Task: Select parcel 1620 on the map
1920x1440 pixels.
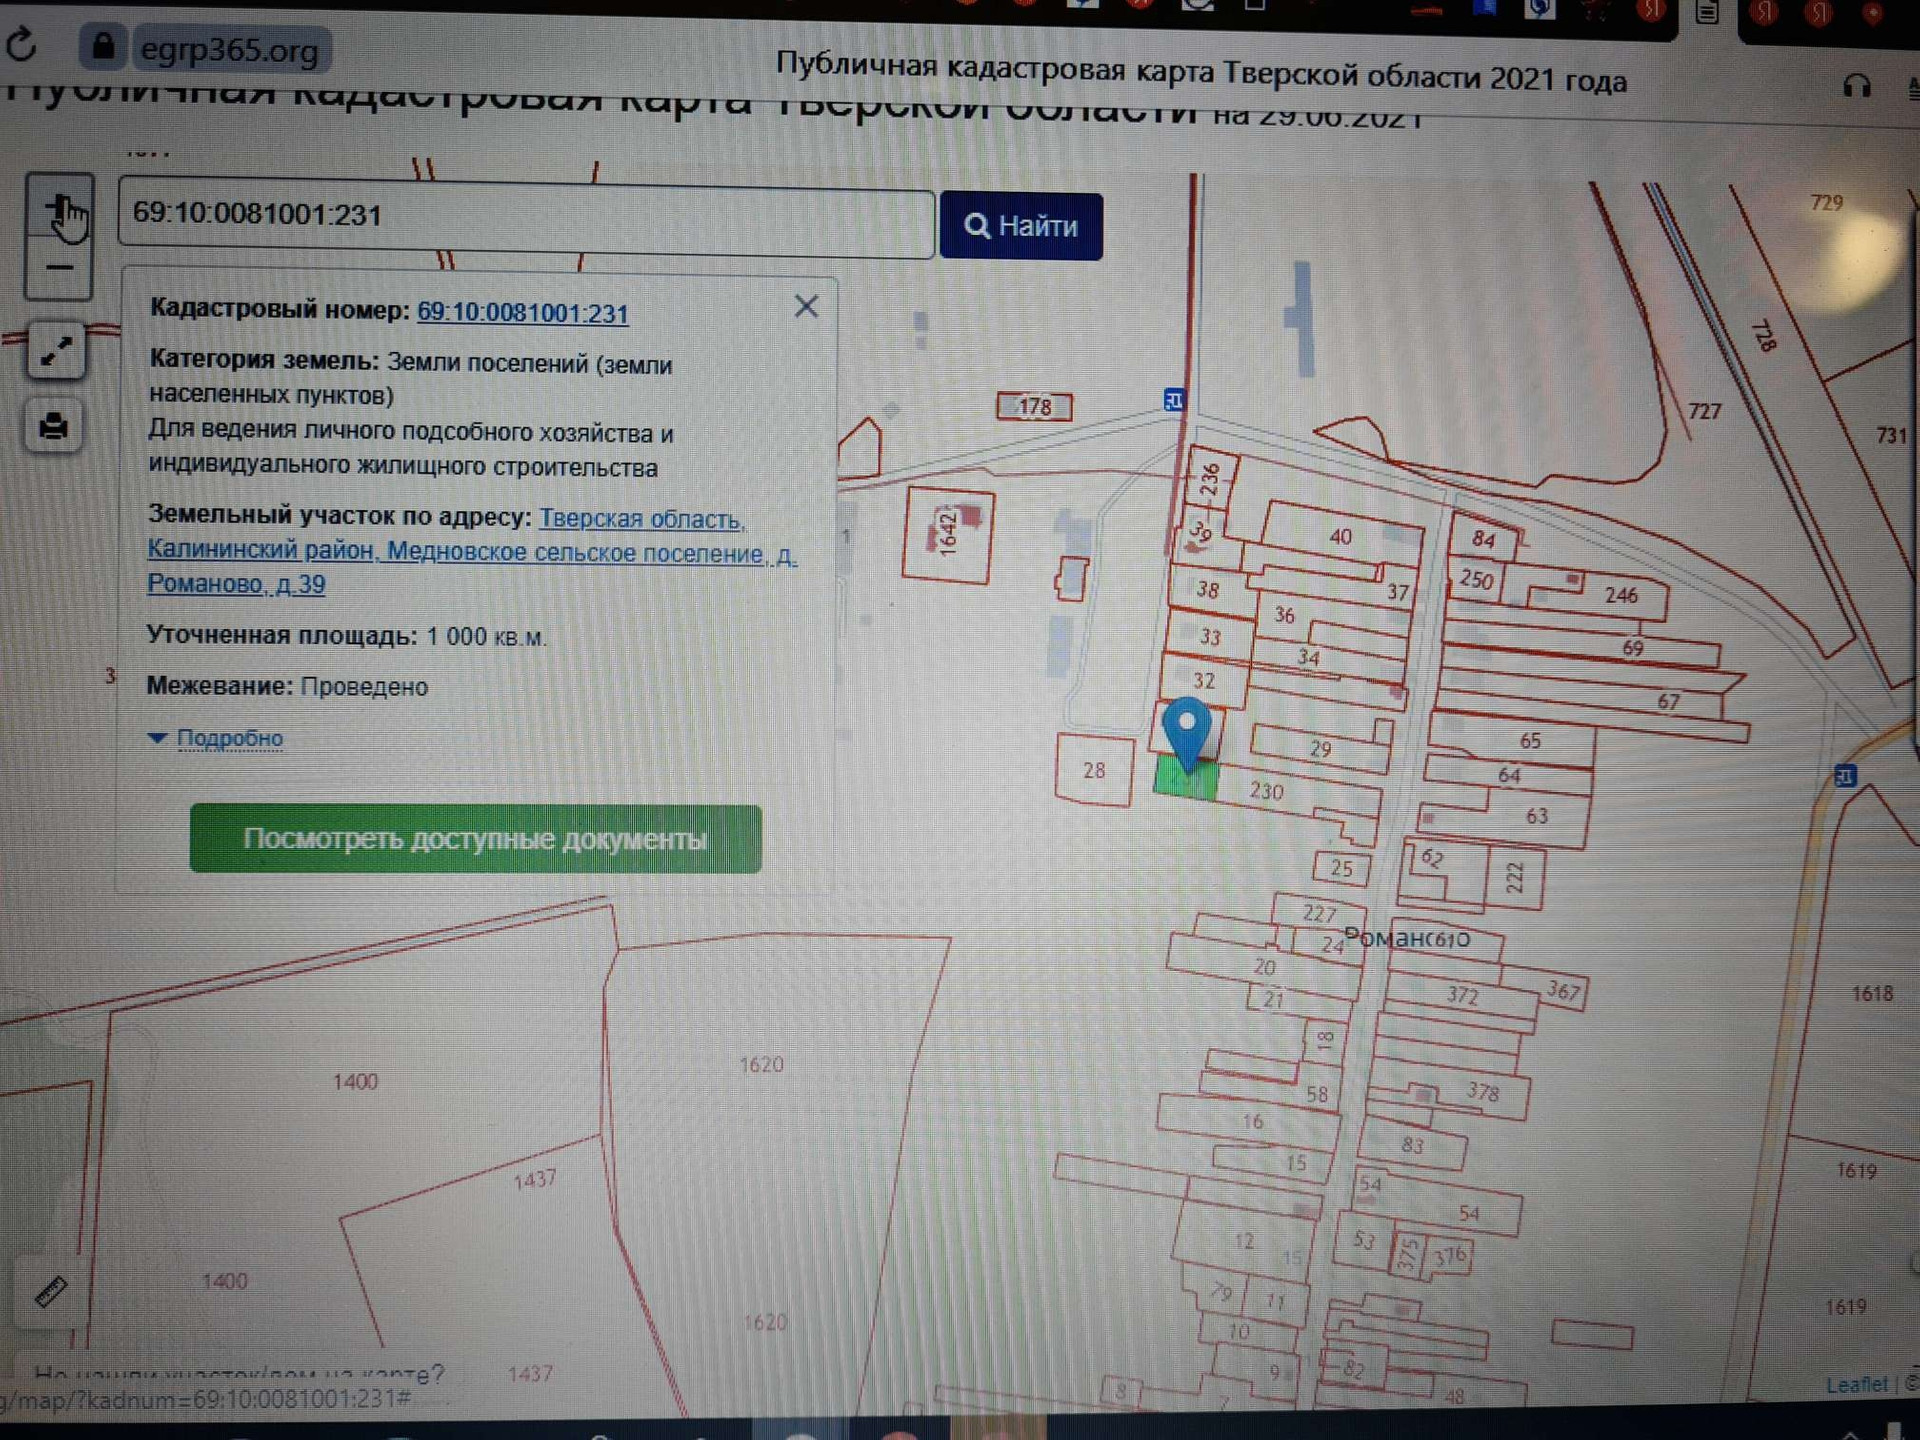Action: click(x=761, y=1065)
